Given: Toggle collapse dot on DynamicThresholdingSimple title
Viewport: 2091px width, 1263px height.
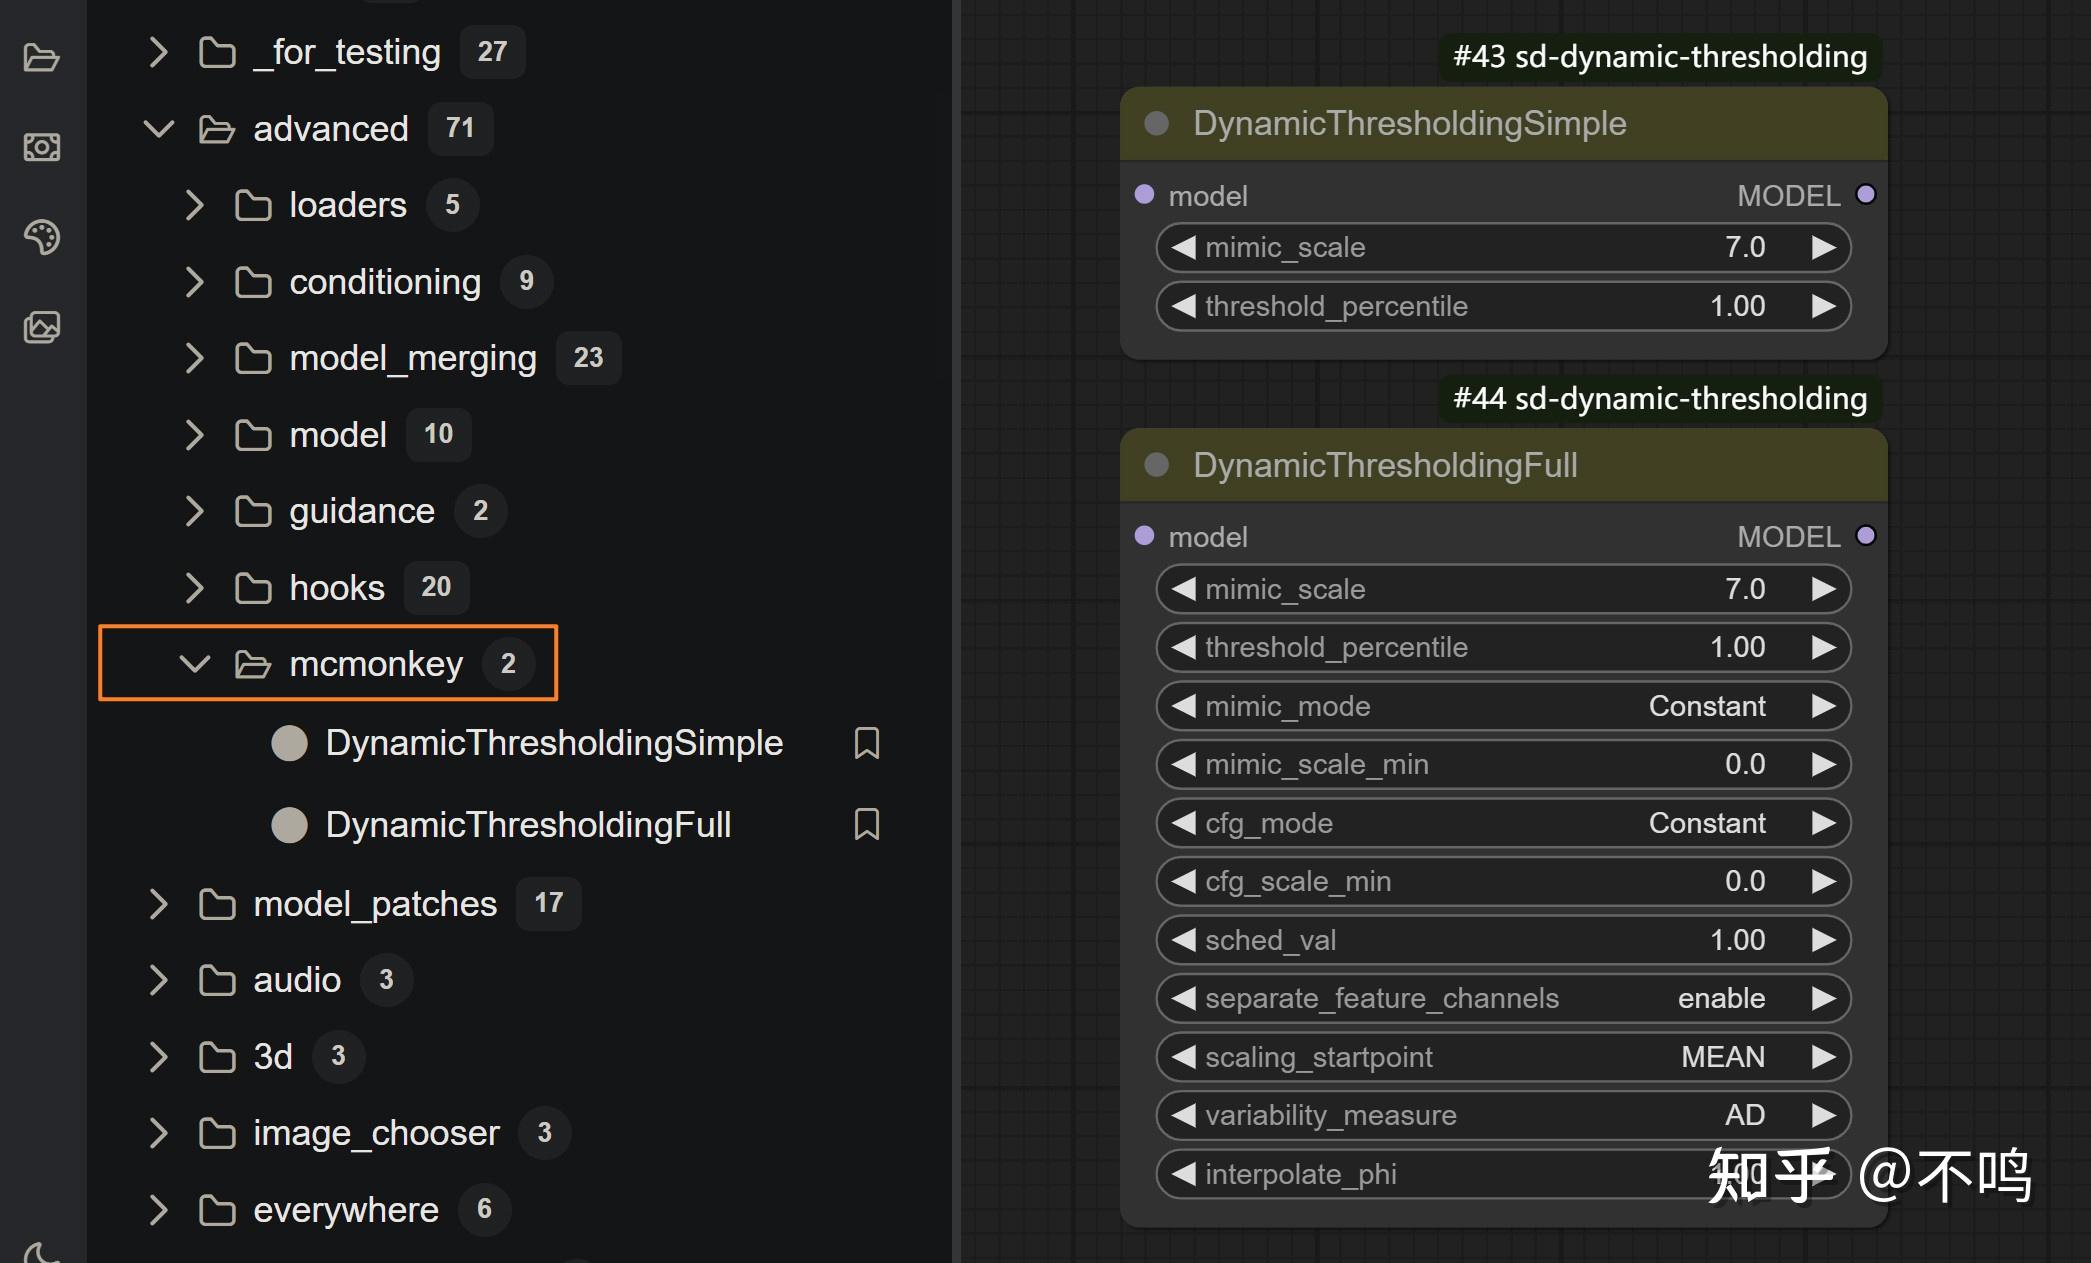Looking at the screenshot, I should [x=1157, y=123].
